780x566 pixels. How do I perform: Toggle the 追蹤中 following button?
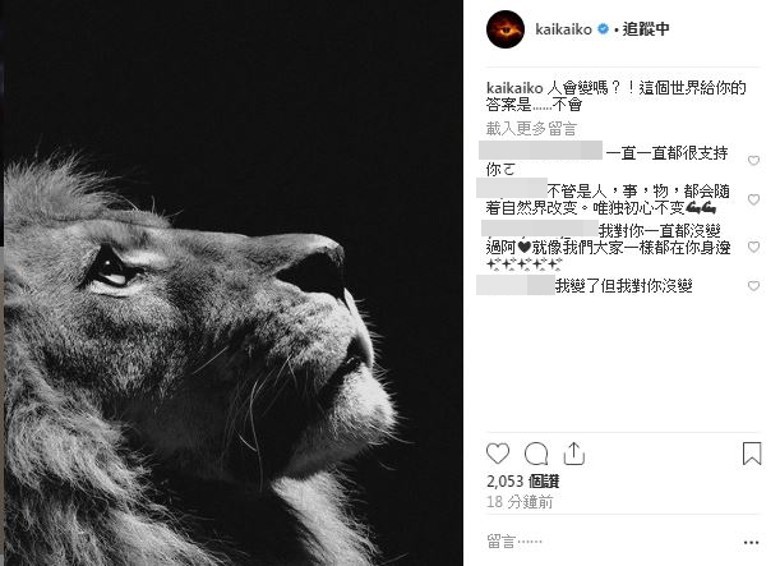(x=646, y=29)
